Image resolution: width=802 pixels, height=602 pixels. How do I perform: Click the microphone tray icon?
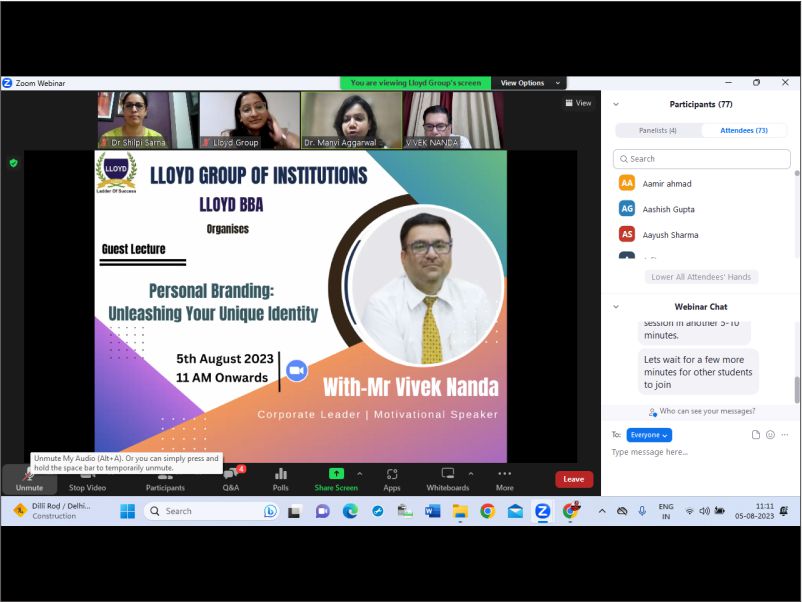642,511
